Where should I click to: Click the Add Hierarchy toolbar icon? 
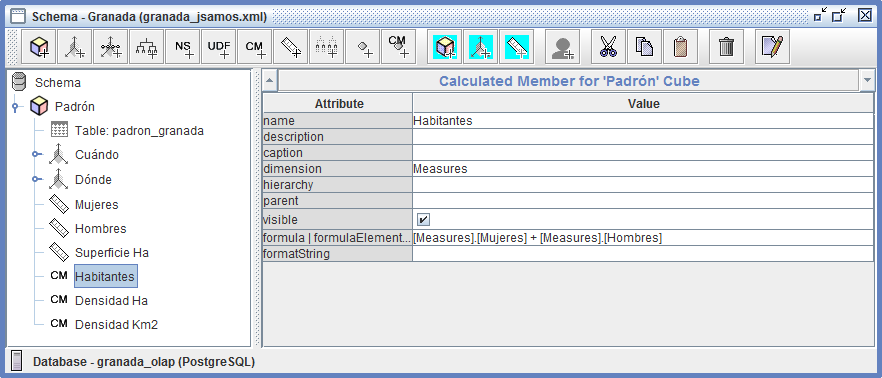pos(147,46)
